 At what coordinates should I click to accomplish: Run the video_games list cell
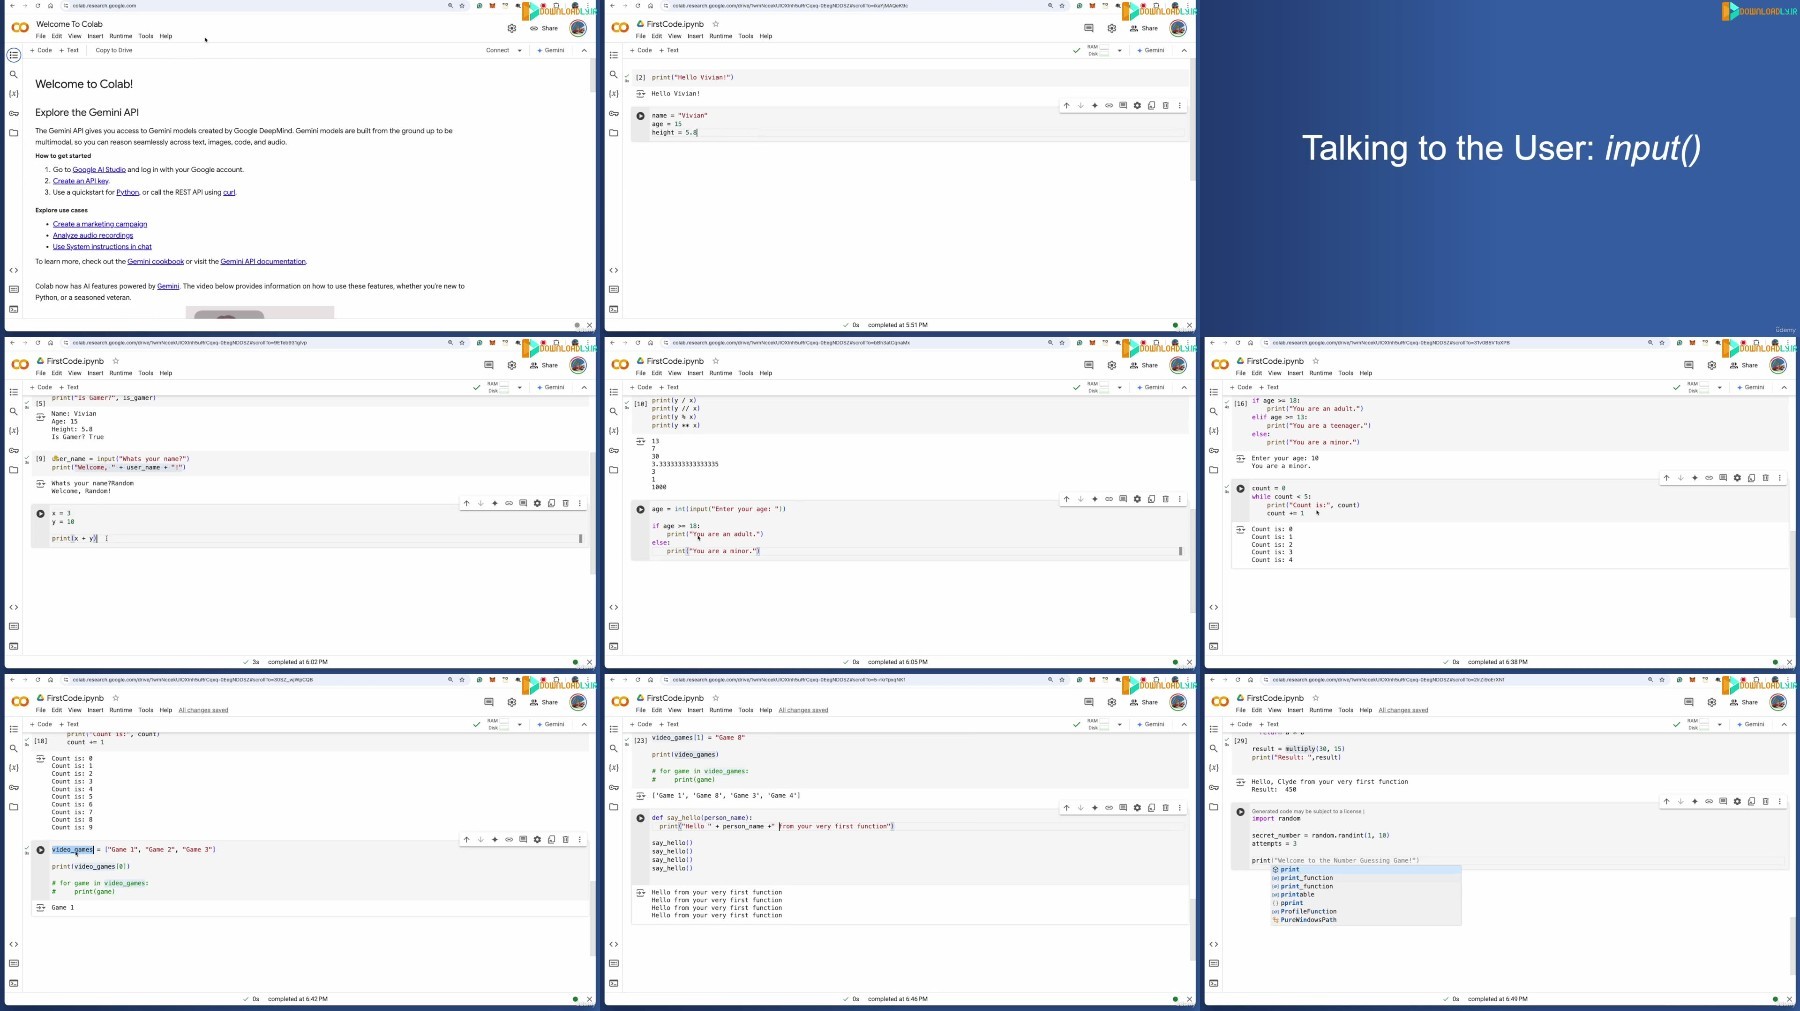click(41, 850)
